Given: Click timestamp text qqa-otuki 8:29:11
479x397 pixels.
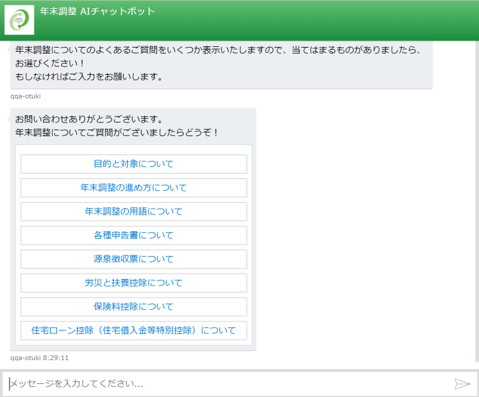Looking at the screenshot, I should pyautogui.click(x=39, y=358).
